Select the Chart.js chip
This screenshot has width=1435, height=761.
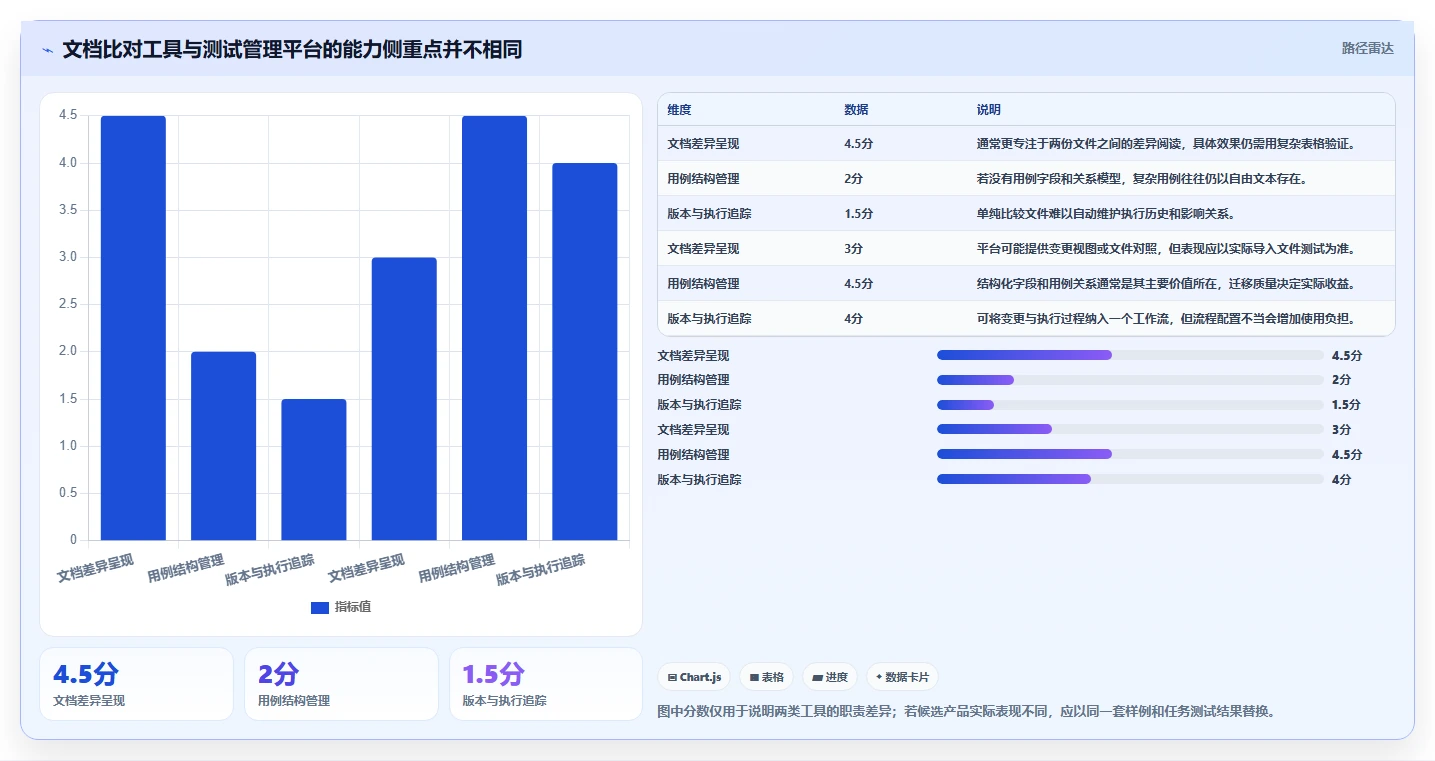pyautogui.click(x=695, y=677)
